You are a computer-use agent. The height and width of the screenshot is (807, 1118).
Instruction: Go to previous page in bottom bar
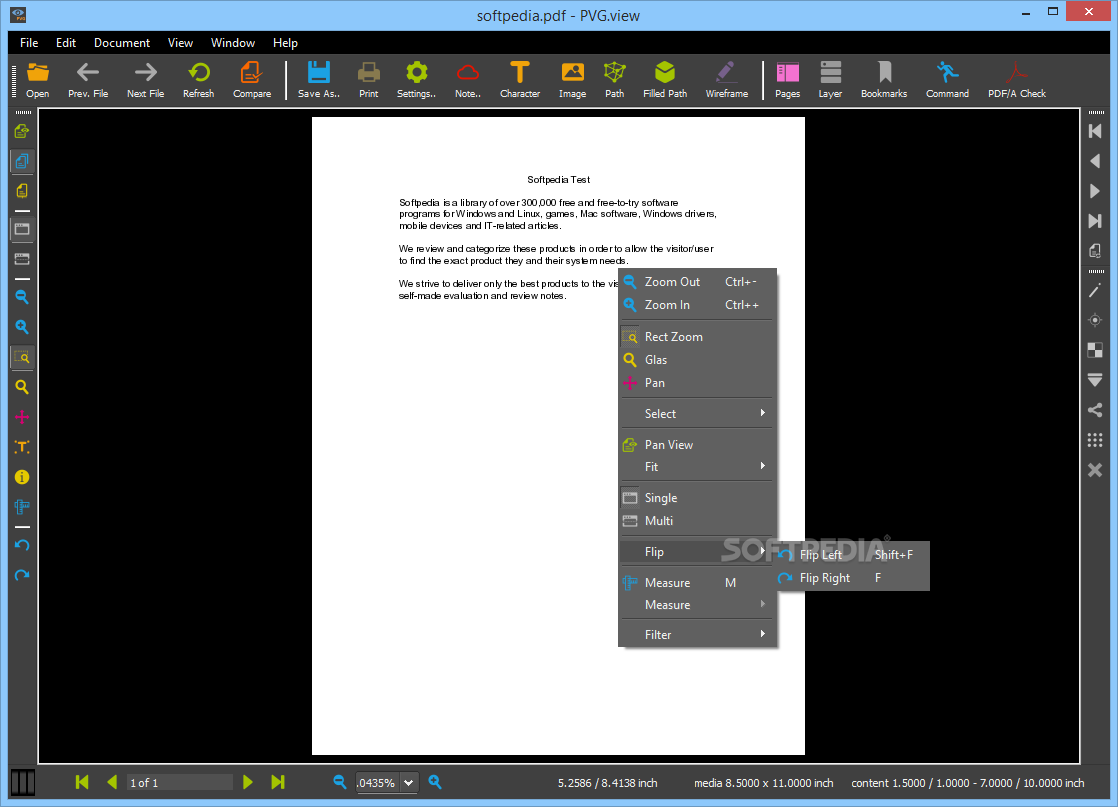pyautogui.click(x=112, y=782)
